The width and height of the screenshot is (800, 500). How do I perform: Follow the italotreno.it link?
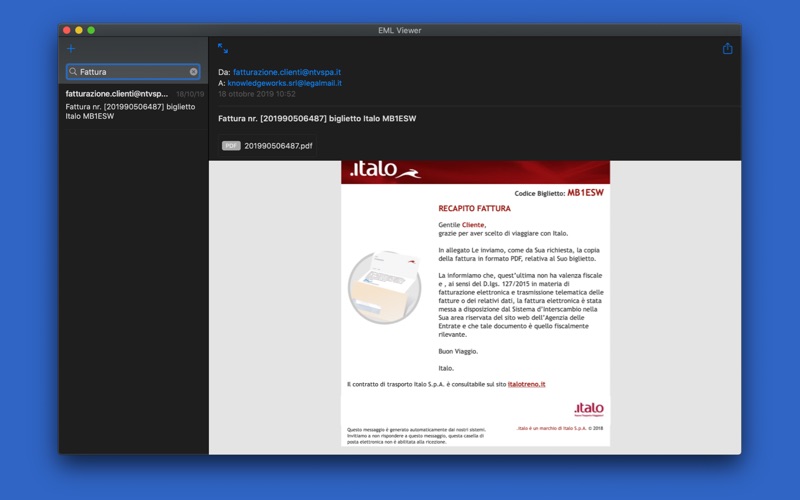click(x=526, y=384)
